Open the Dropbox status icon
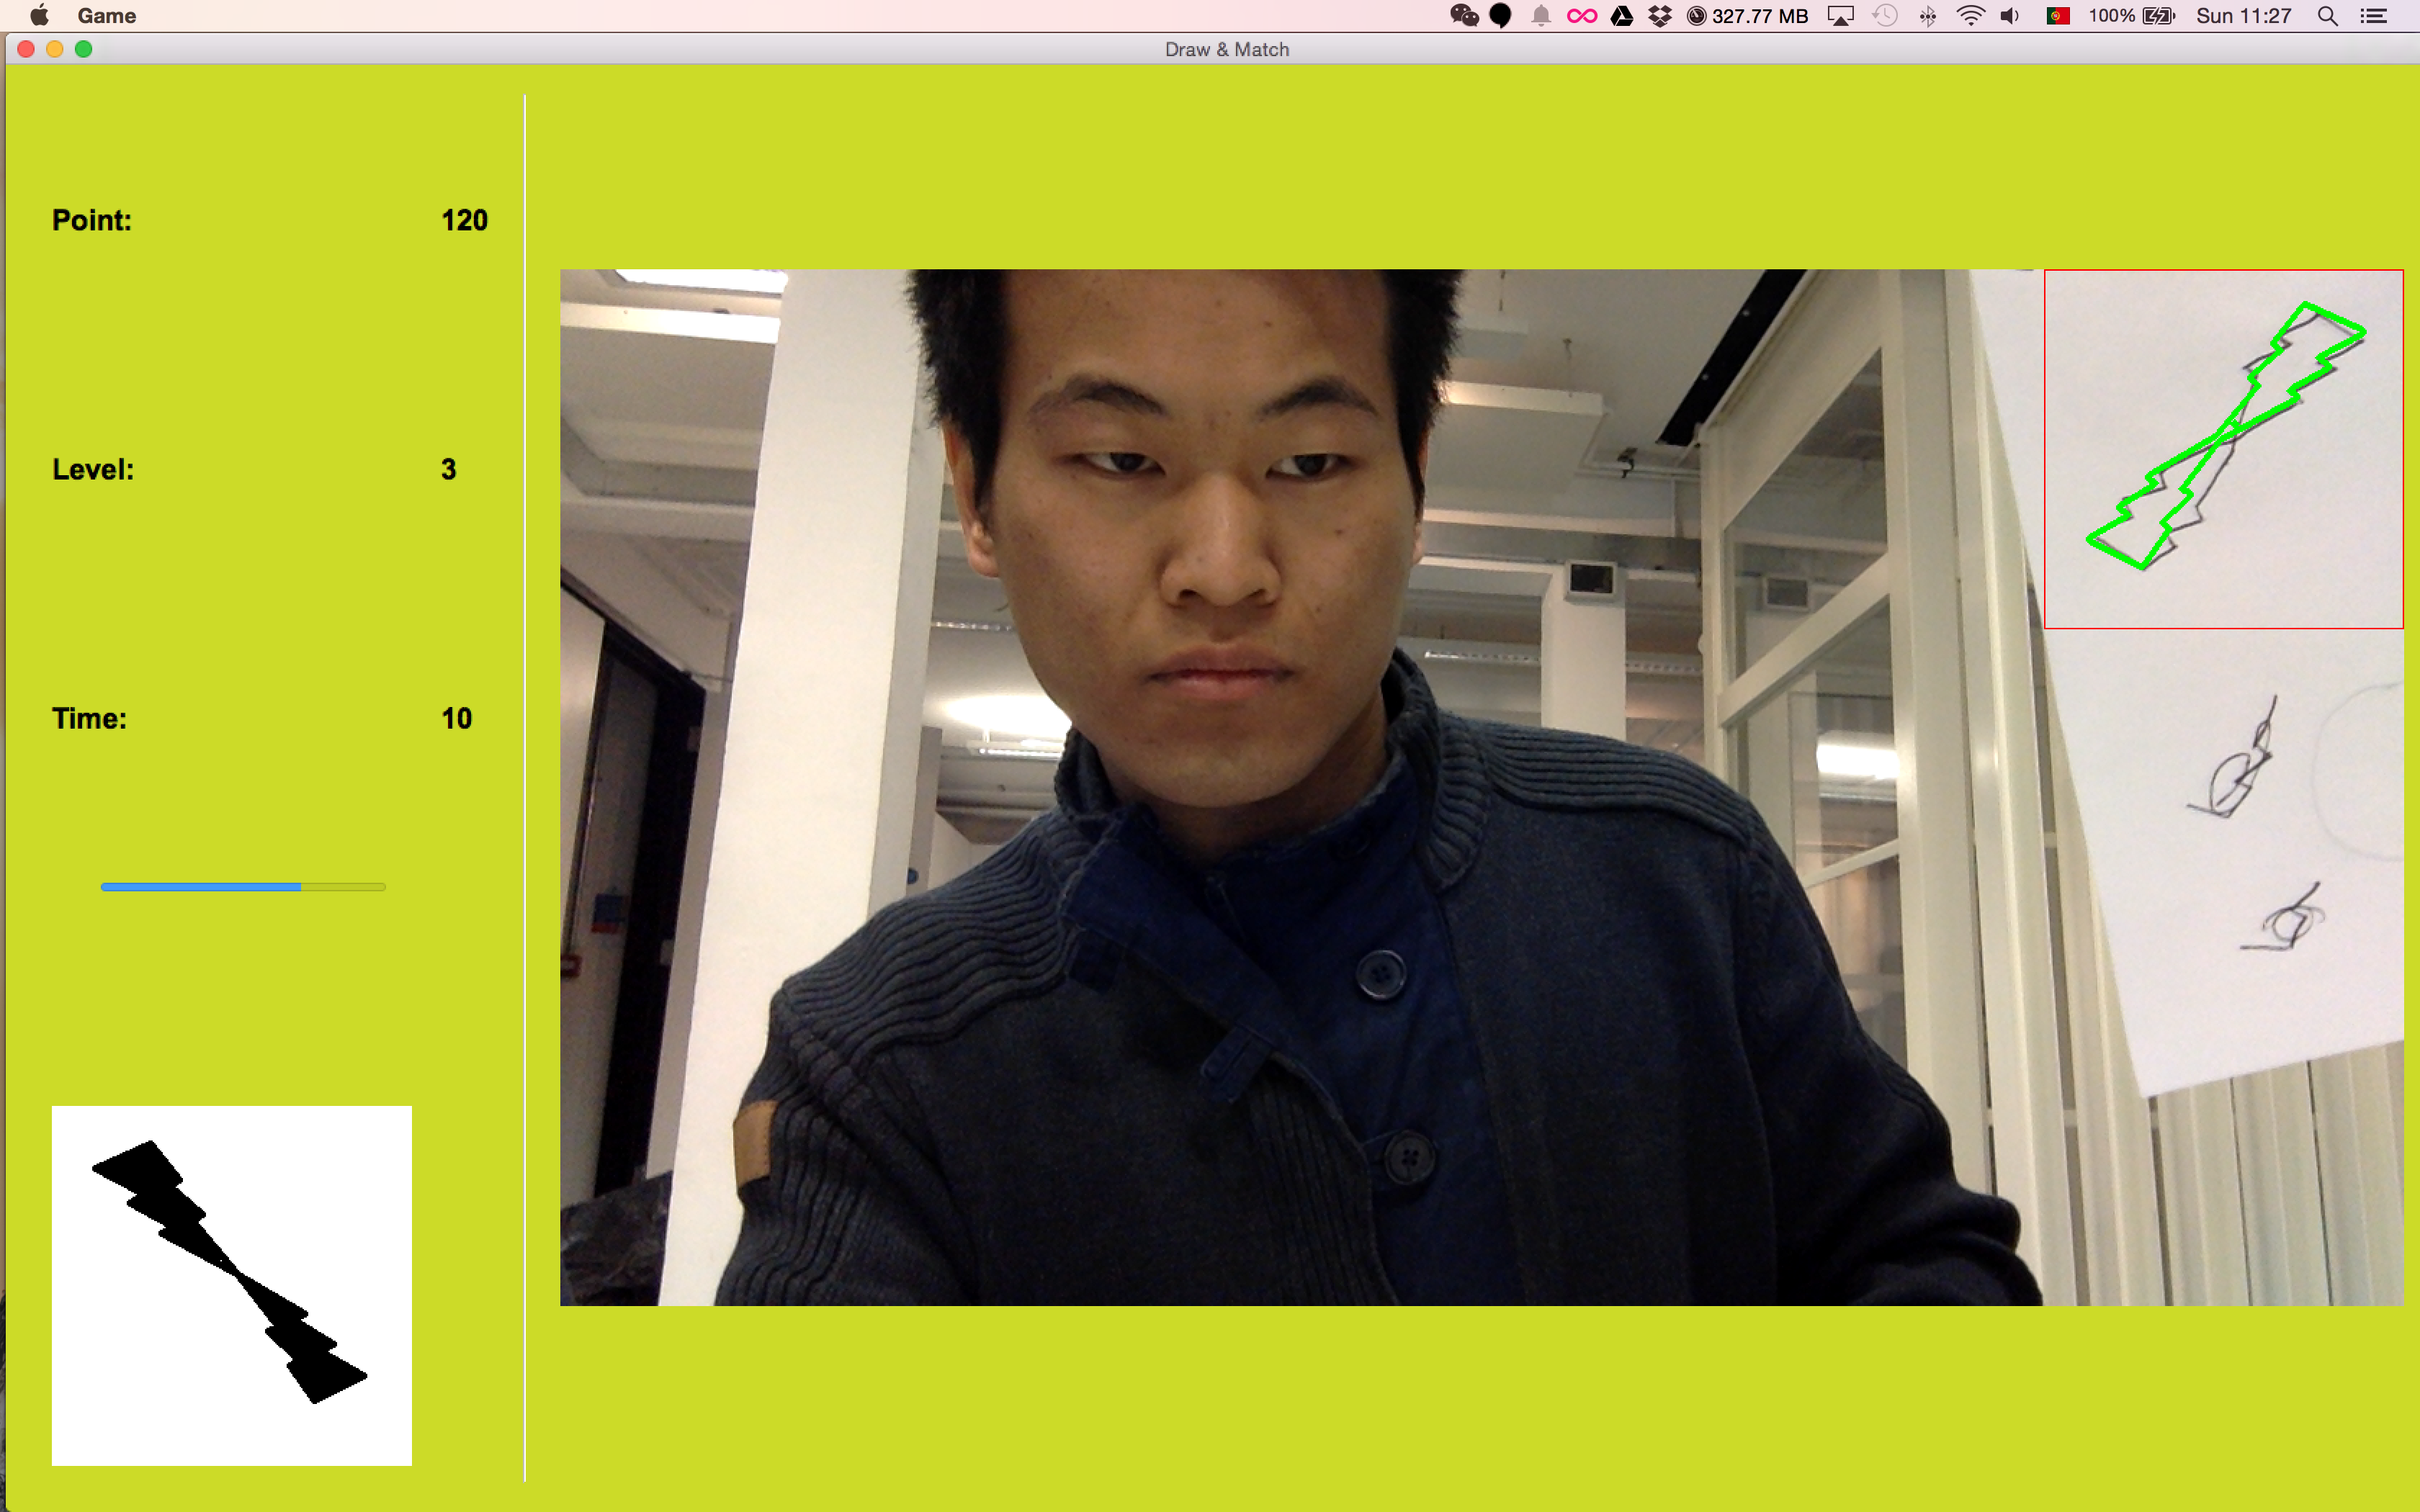Screen dimensions: 2420x1512 (x=1660, y=16)
